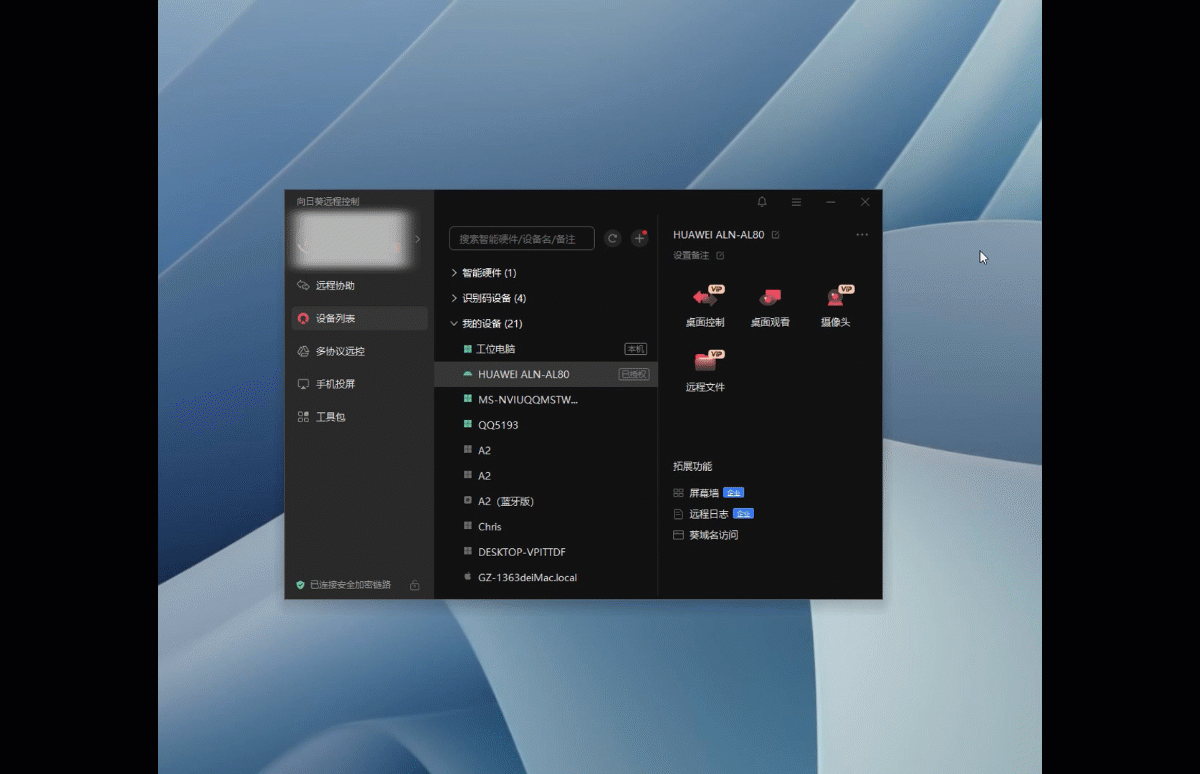1200x774 pixels.
Task: Pick the Chris device
Action: tap(546, 526)
